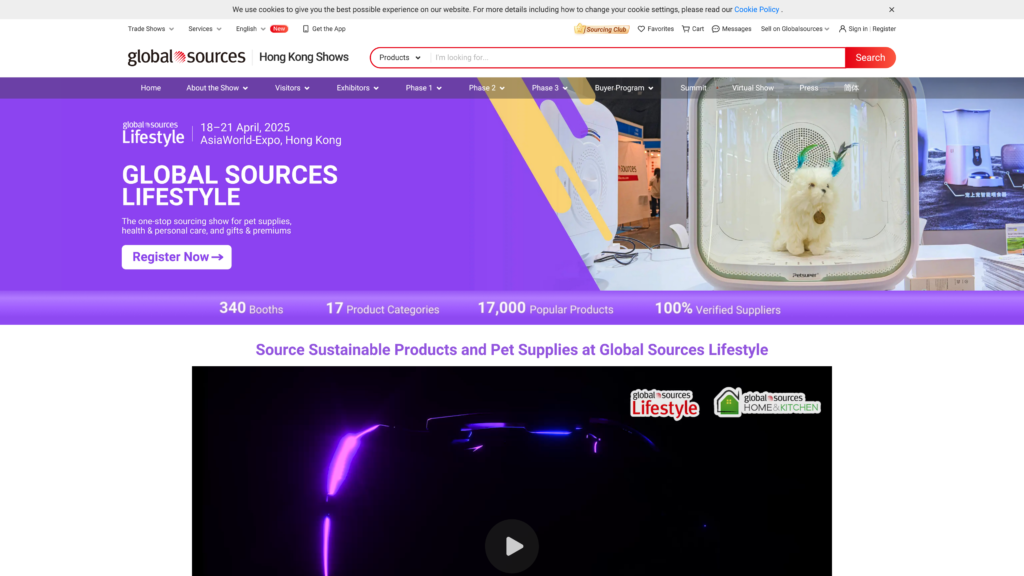The width and height of the screenshot is (1024, 576).
Task: Expand the Phase 2 menu
Action: [487, 88]
